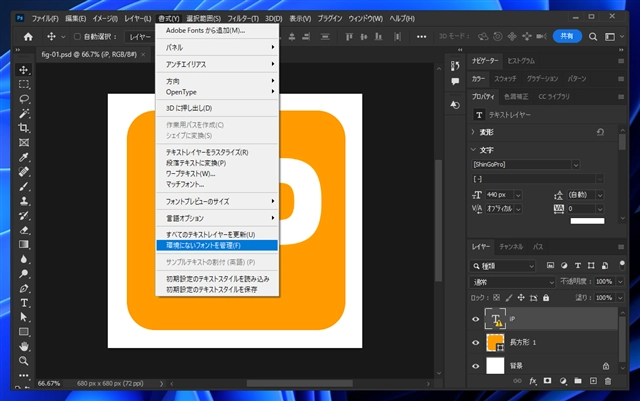Select the Crop tool
The image size is (640, 401).
pyautogui.click(x=24, y=128)
